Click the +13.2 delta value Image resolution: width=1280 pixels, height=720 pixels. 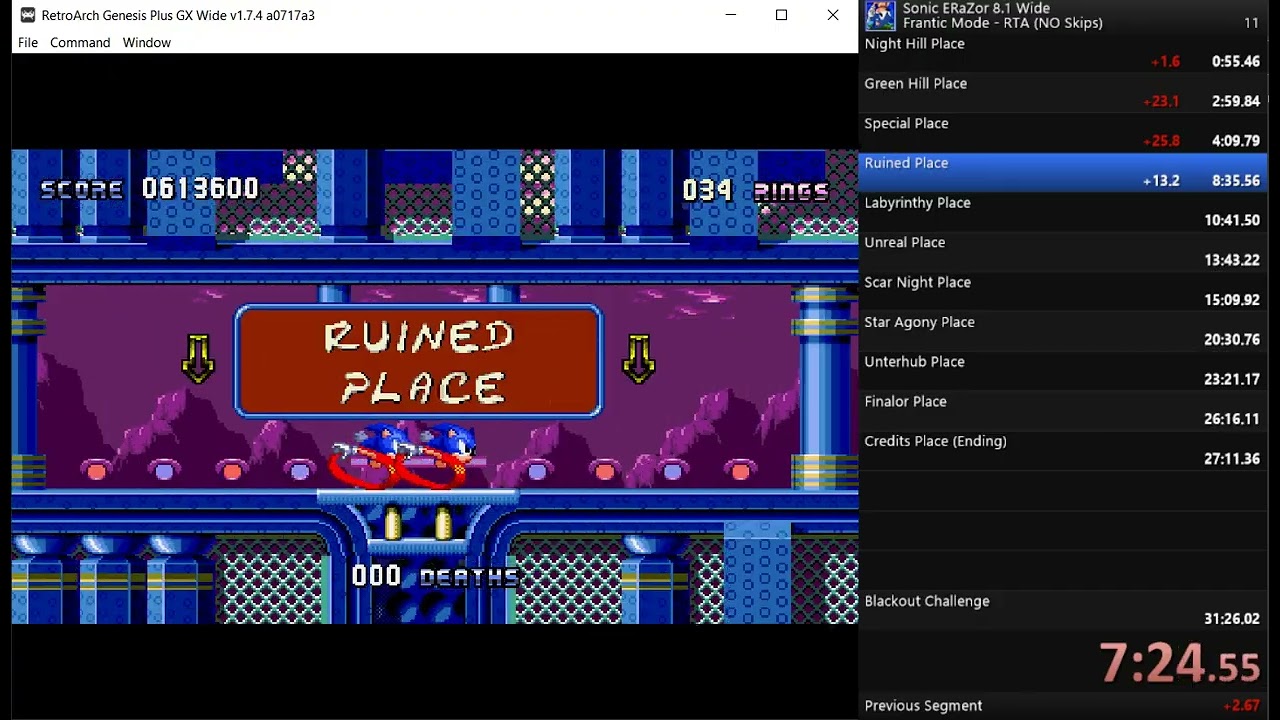point(1161,181)
